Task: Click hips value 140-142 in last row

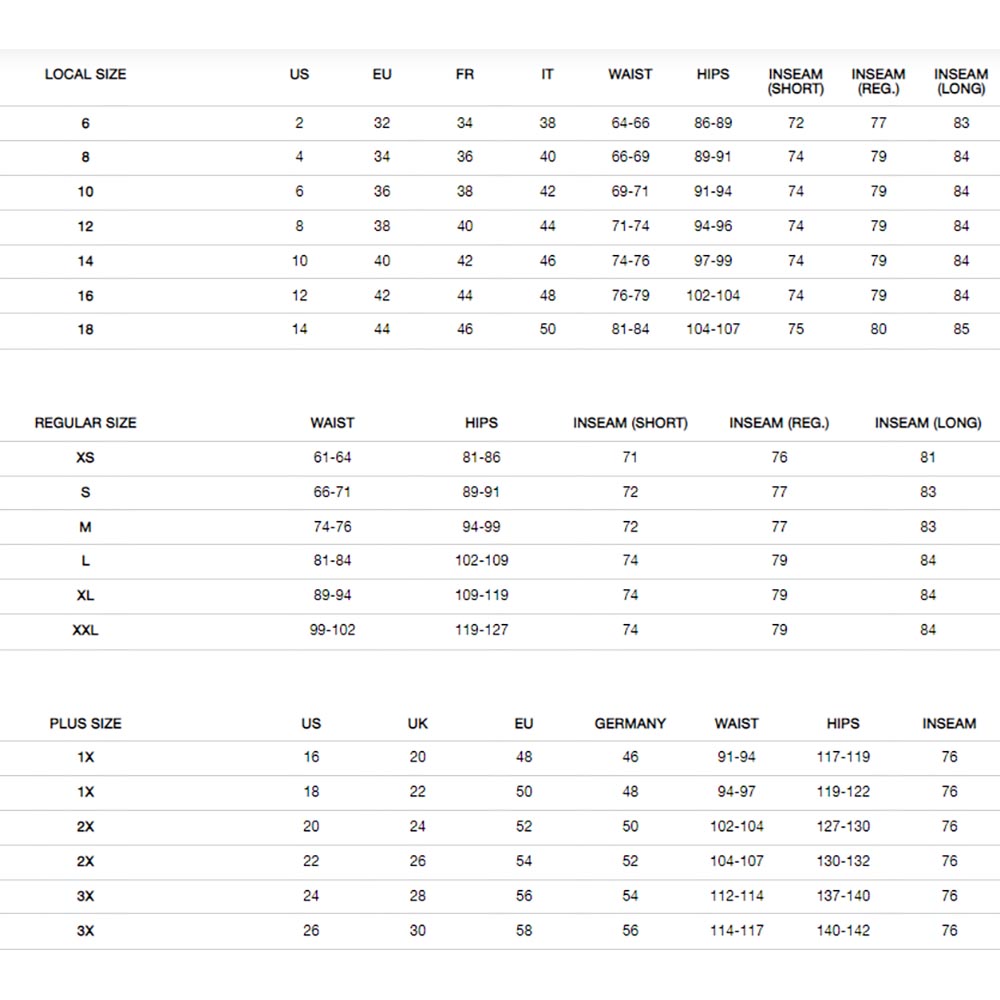Action: pyautogui.click(x=843, y=930)
